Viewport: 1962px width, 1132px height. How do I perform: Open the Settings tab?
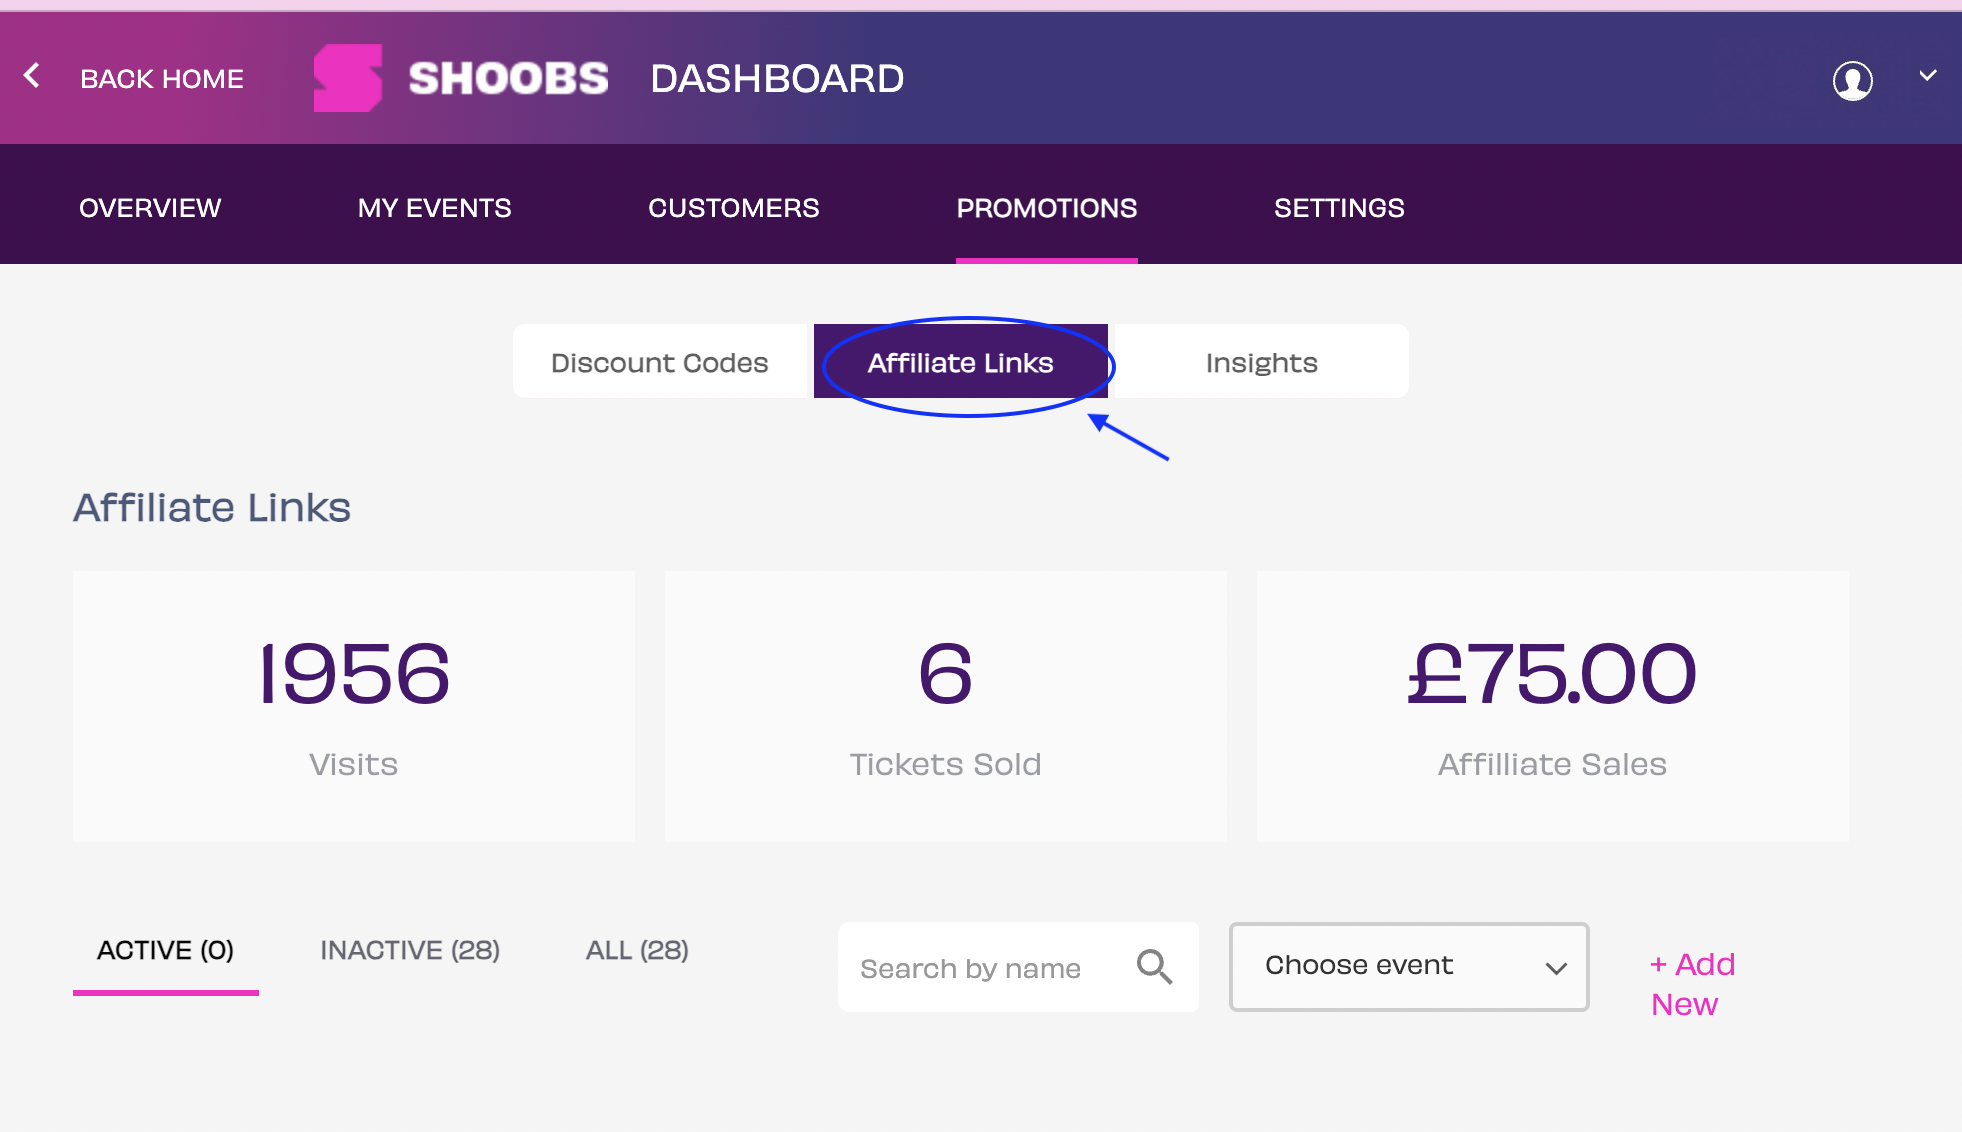click(x=1338, y=208)
